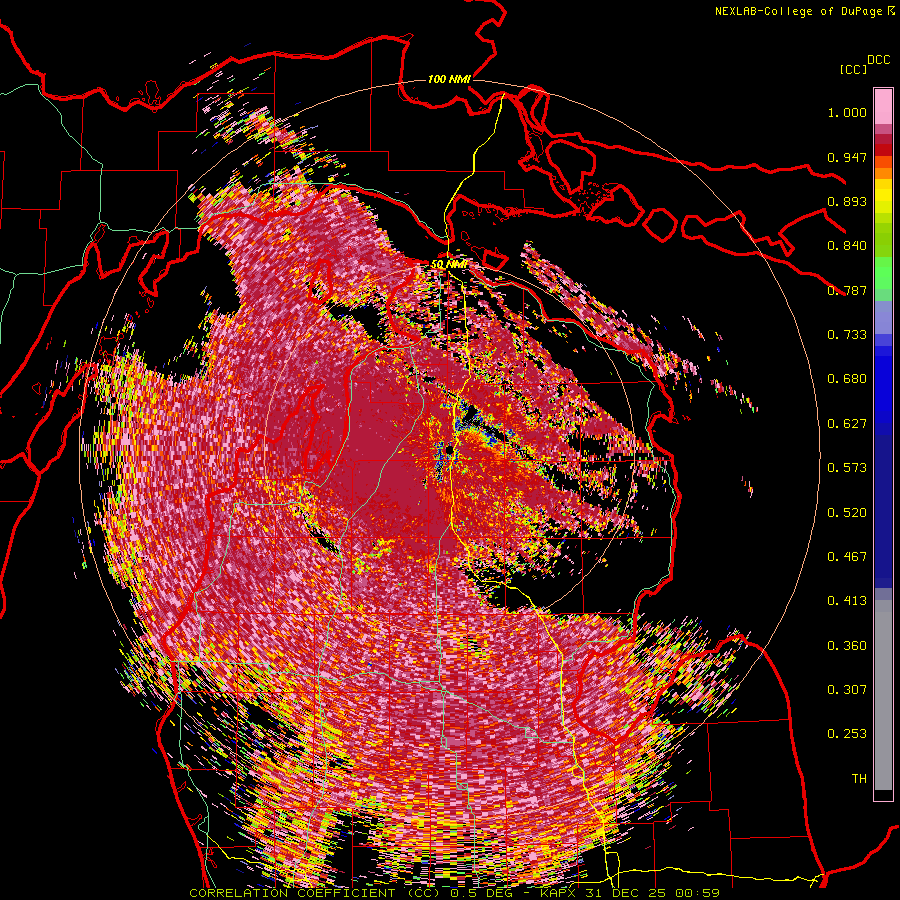Click the 0.307 scale value
Screen dimensions: 900x900
point(847,690)
